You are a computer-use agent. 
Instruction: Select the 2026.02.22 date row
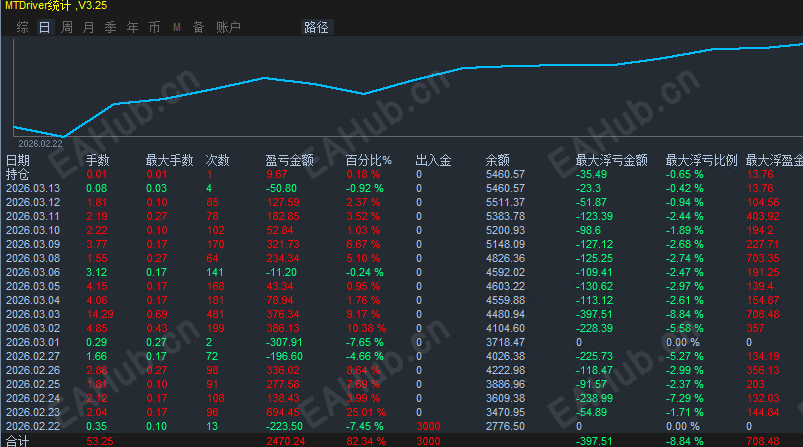click(33, 426)
